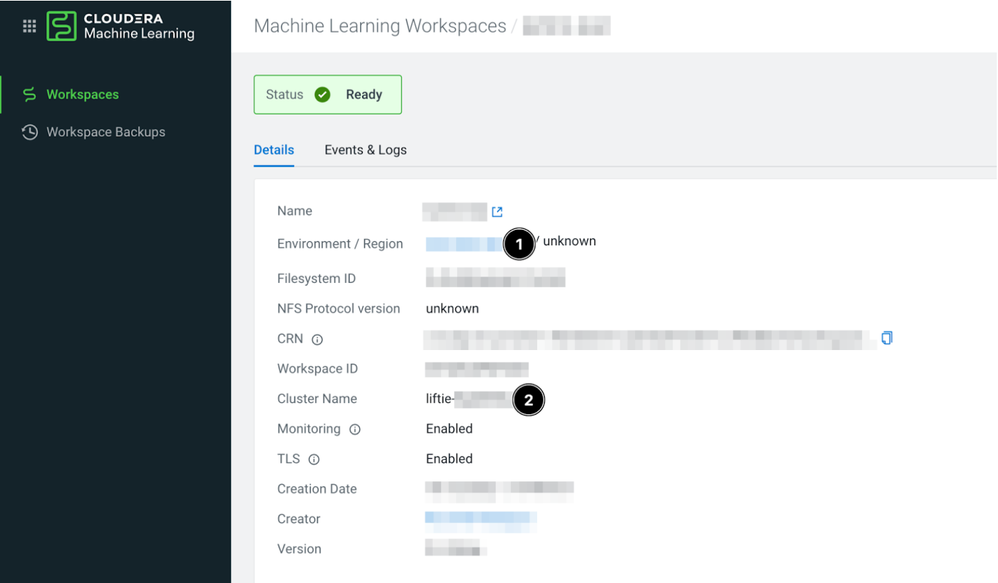Click the 'Cluster Name' label

(317, 398)
